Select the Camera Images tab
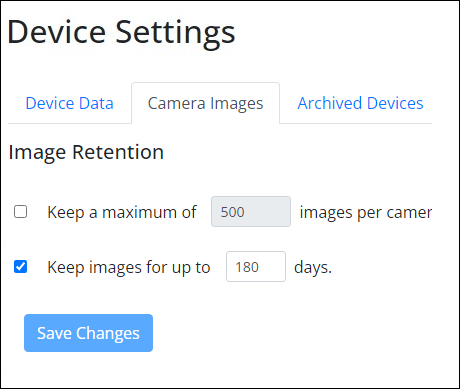 point(205,103)
